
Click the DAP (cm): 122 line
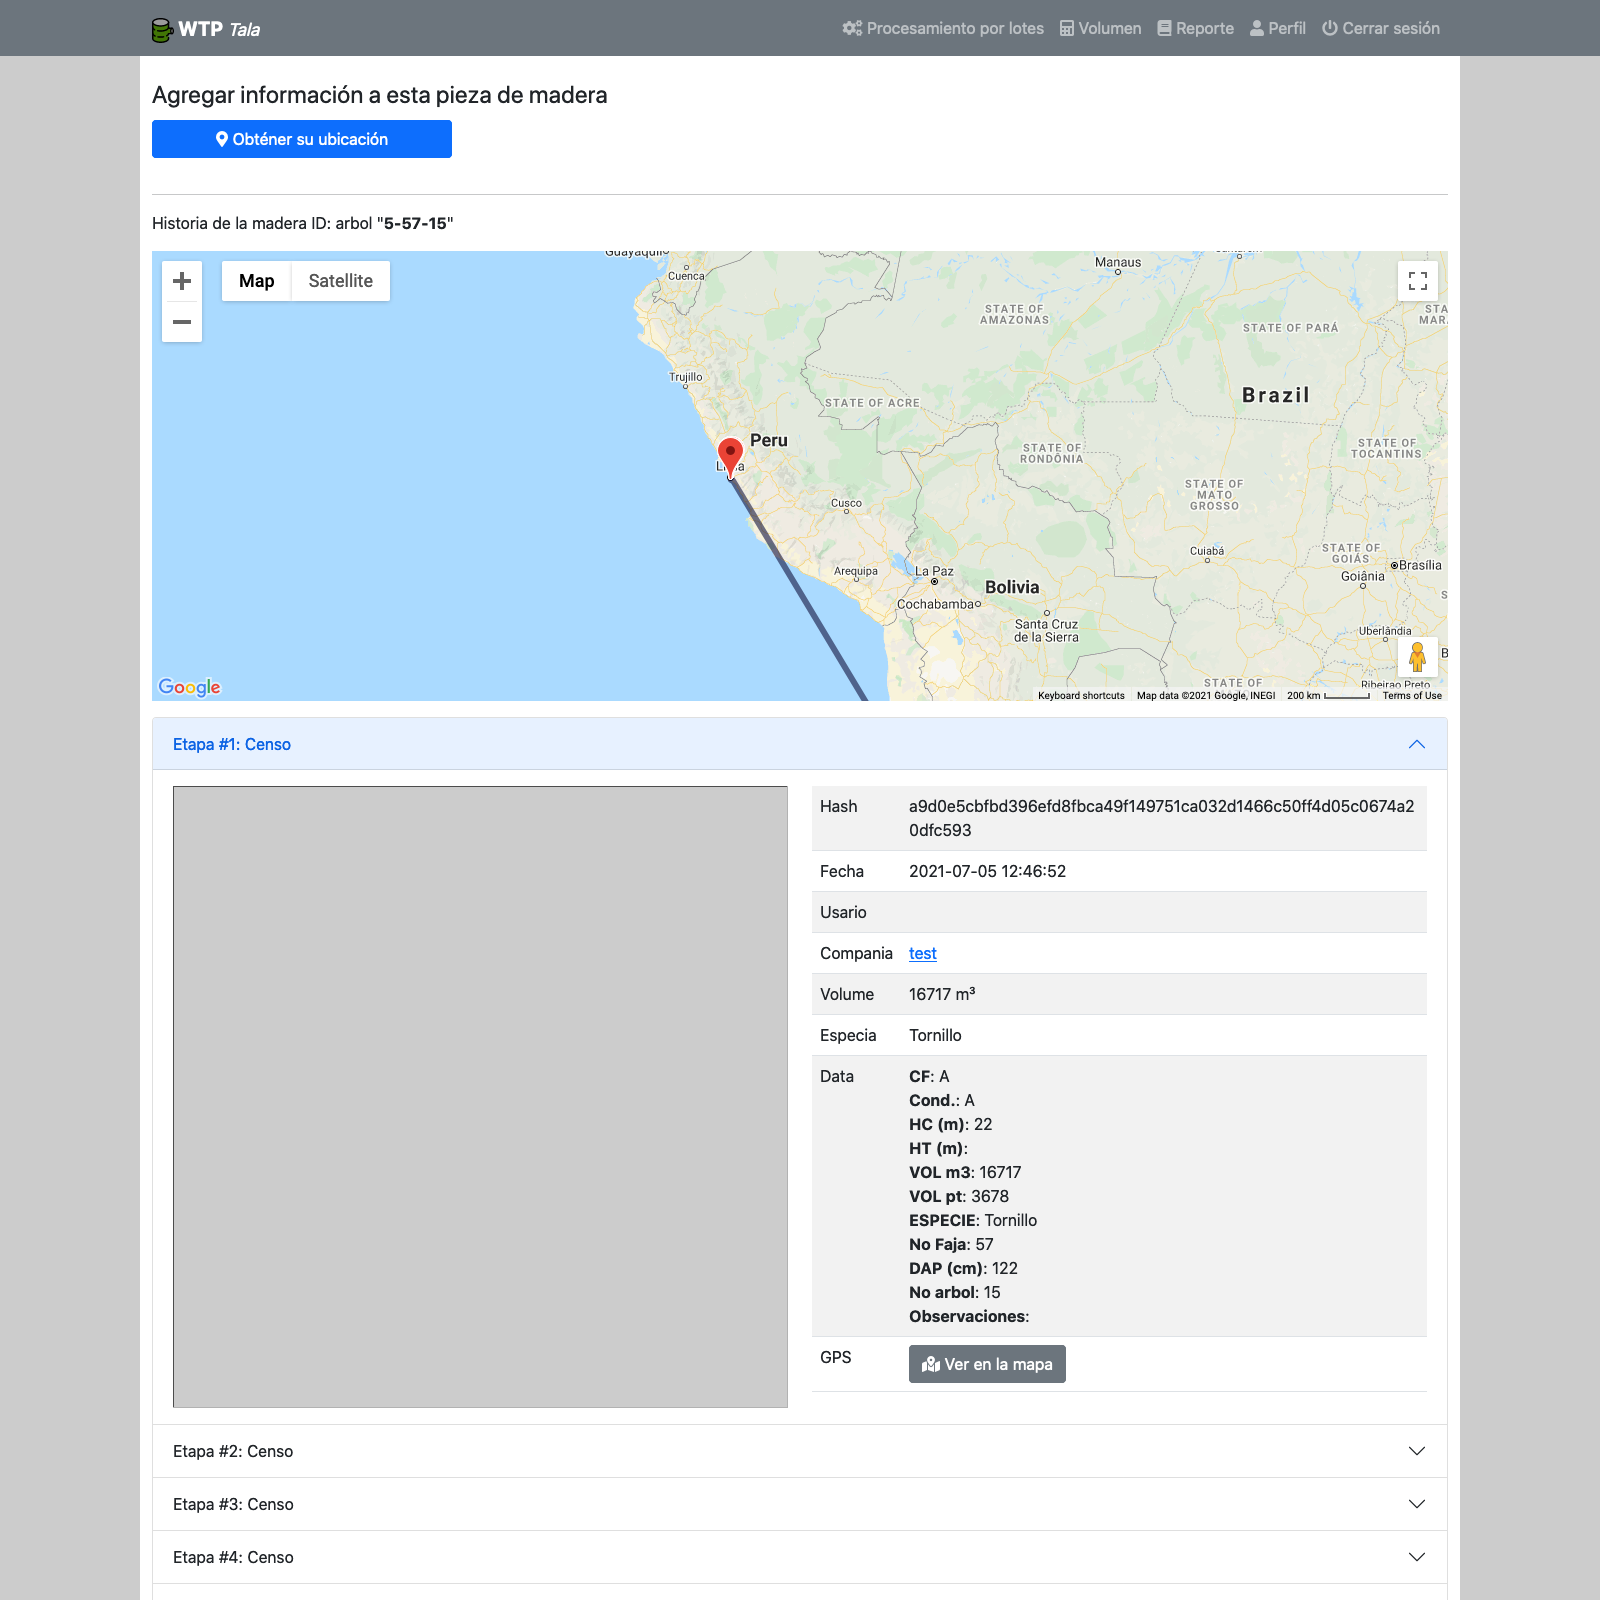(x=963, y=1268)
